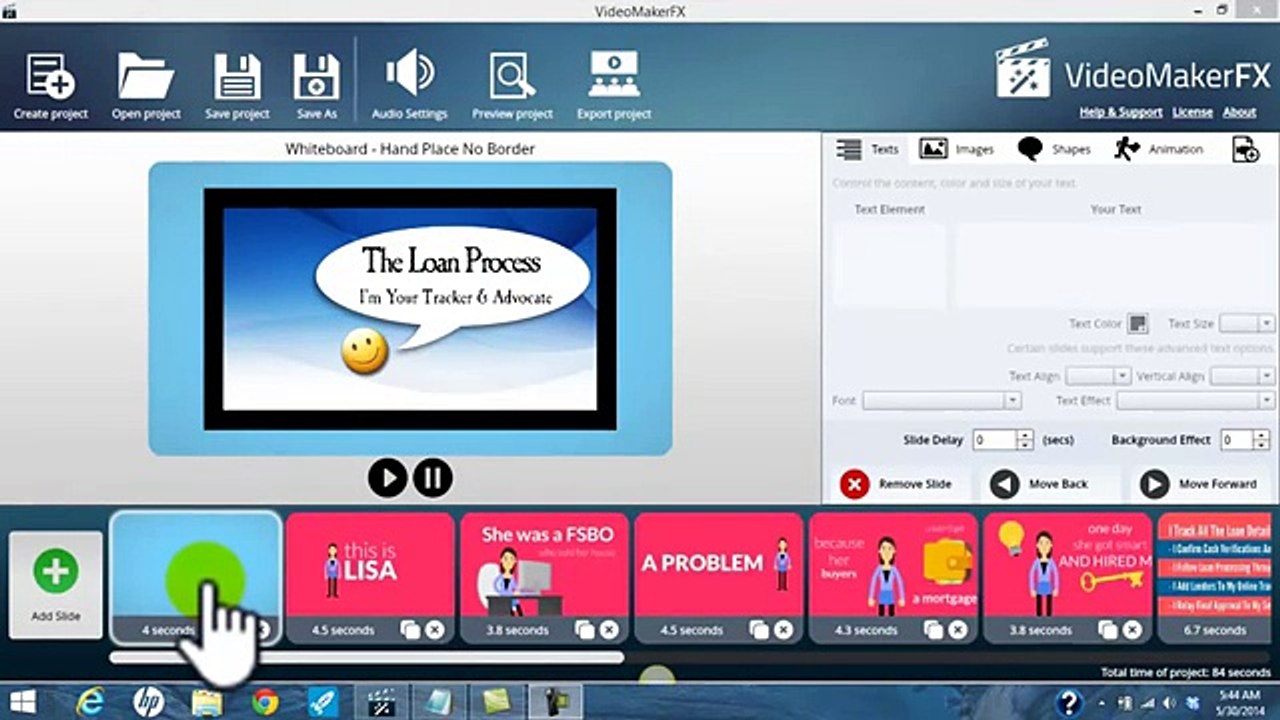Delete the 'A PROBLEM' slide

(783, 630)
